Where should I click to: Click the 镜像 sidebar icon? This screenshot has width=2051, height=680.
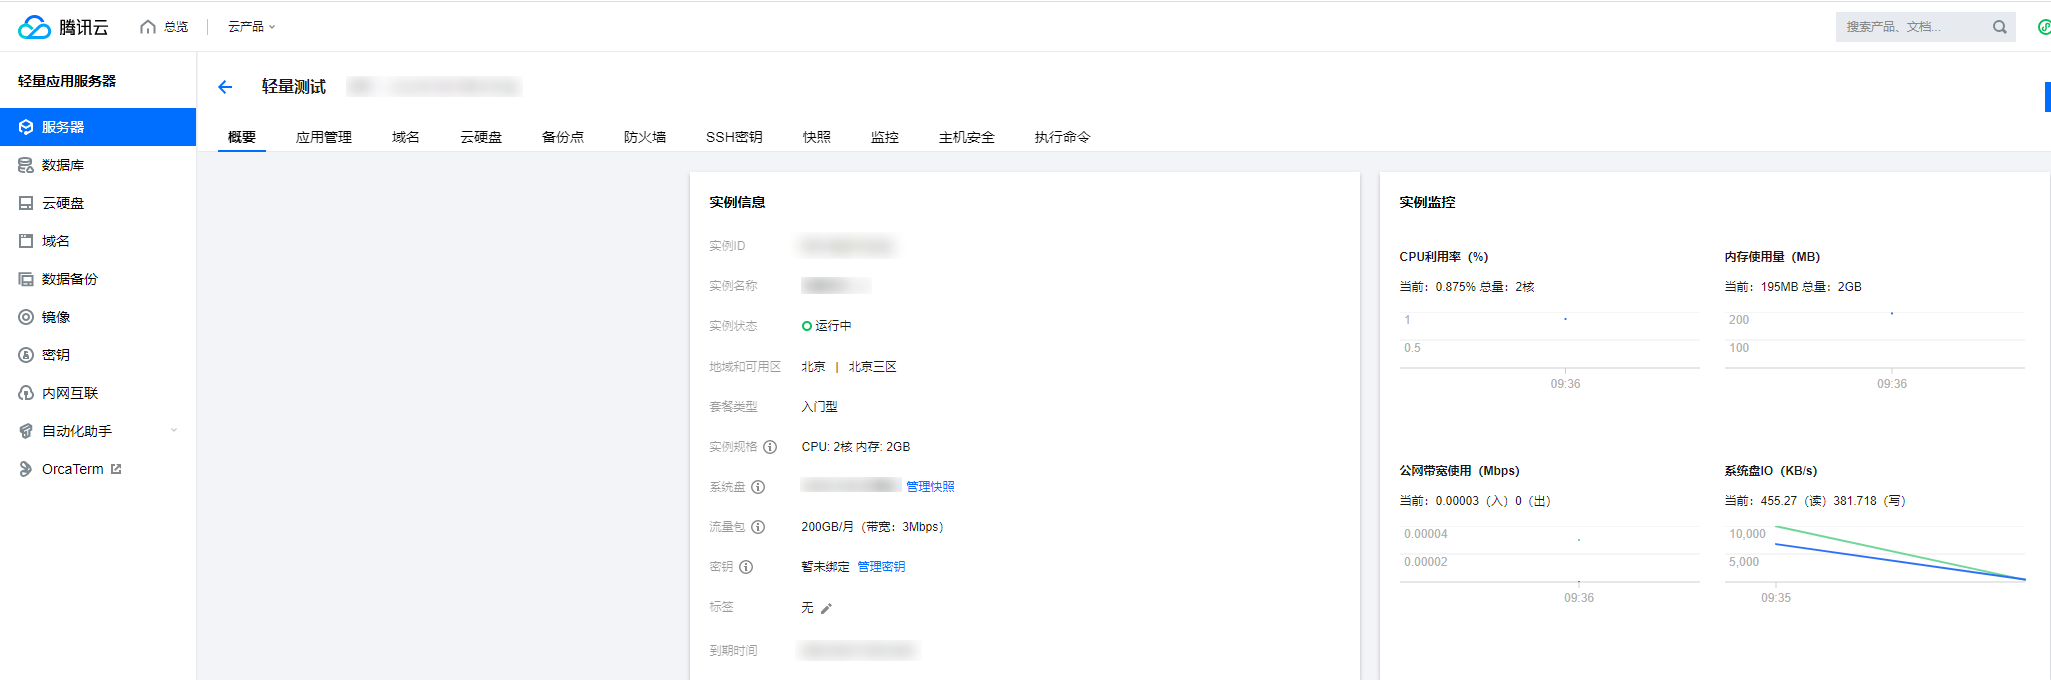[26, 317]
